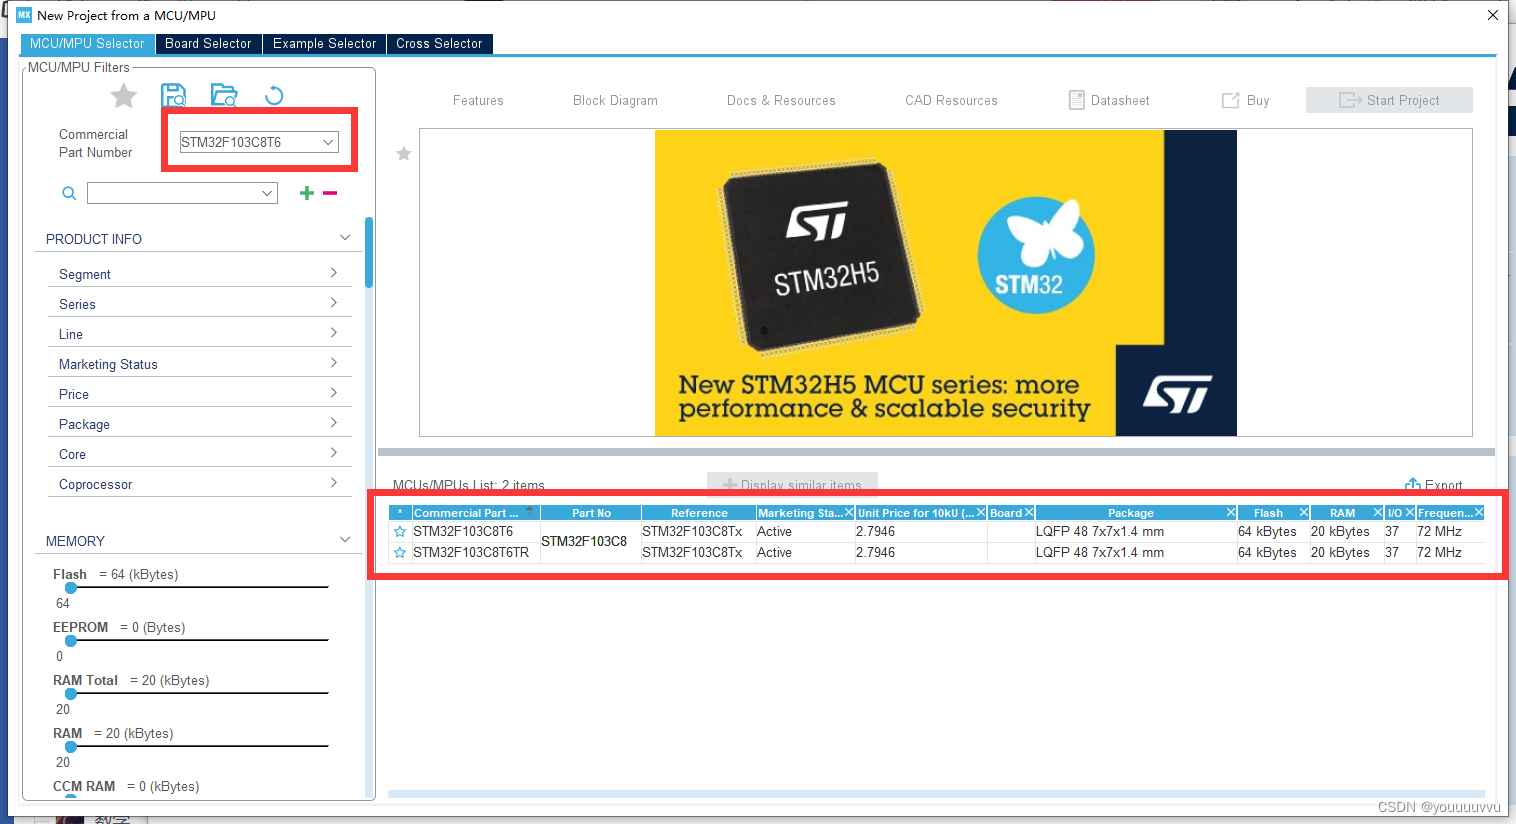Screen dimensions: 1516x824
Task: Open Docs & Resources view
Action: coord(781,100)
